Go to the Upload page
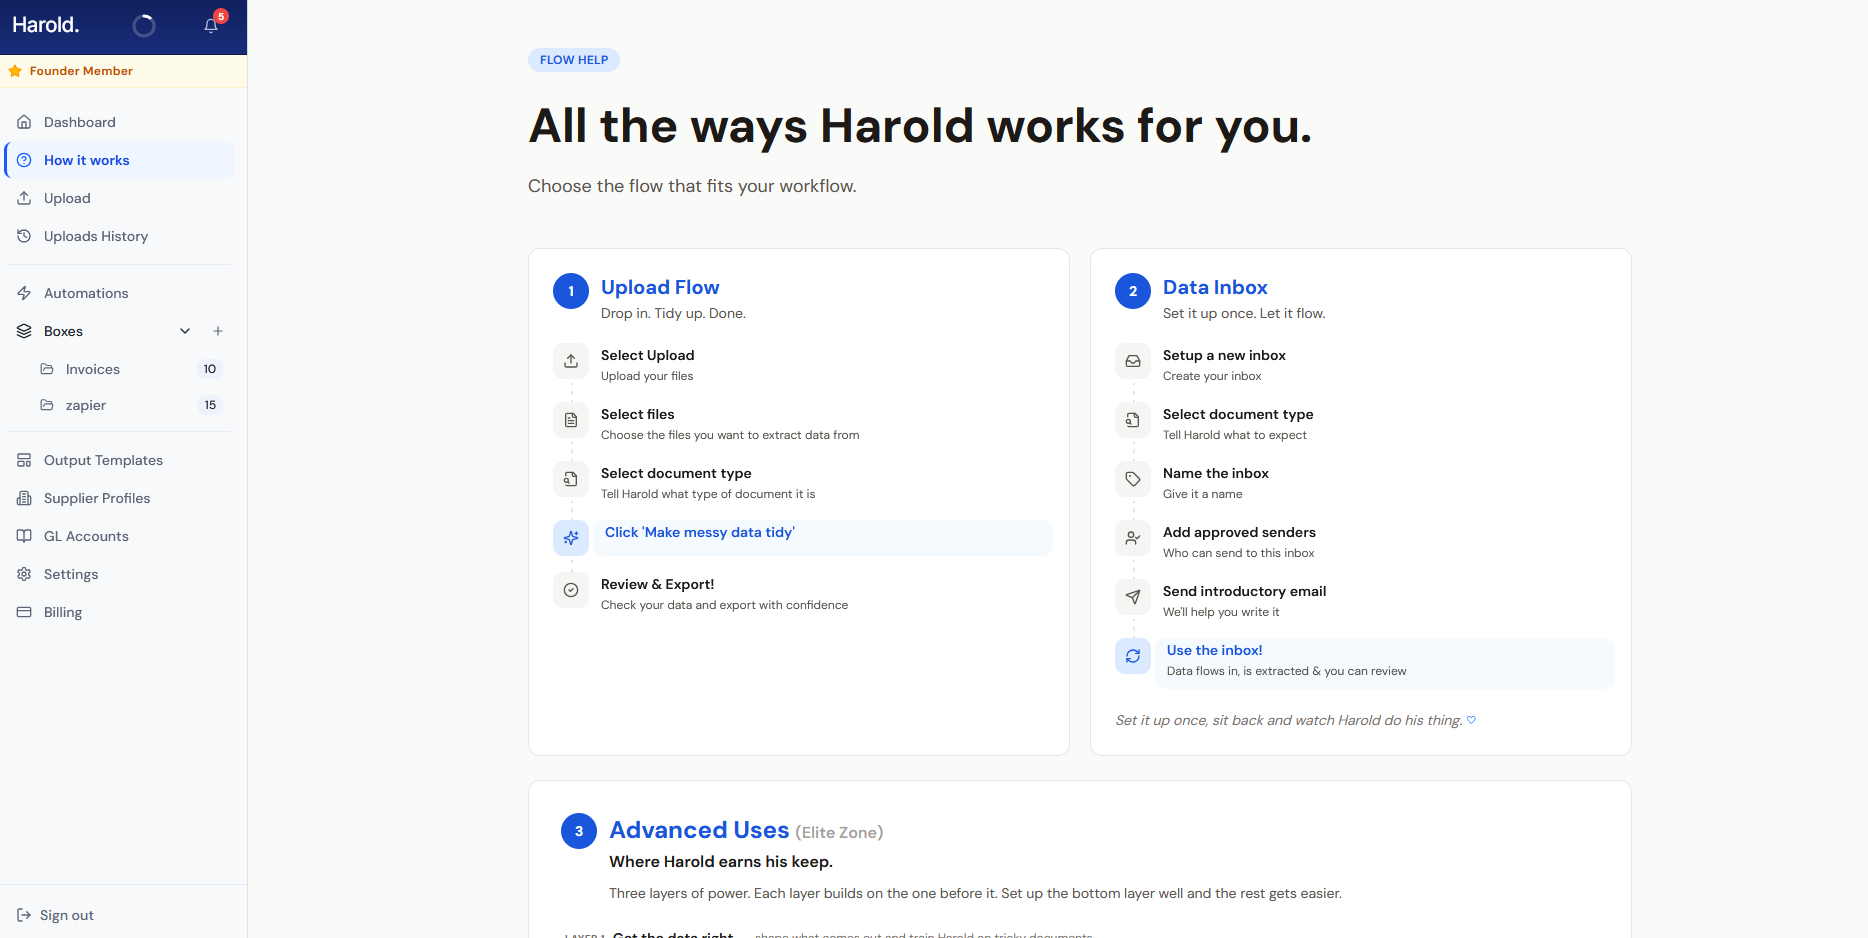This screenshot has height=938, width=1868. tap(120, 198)
